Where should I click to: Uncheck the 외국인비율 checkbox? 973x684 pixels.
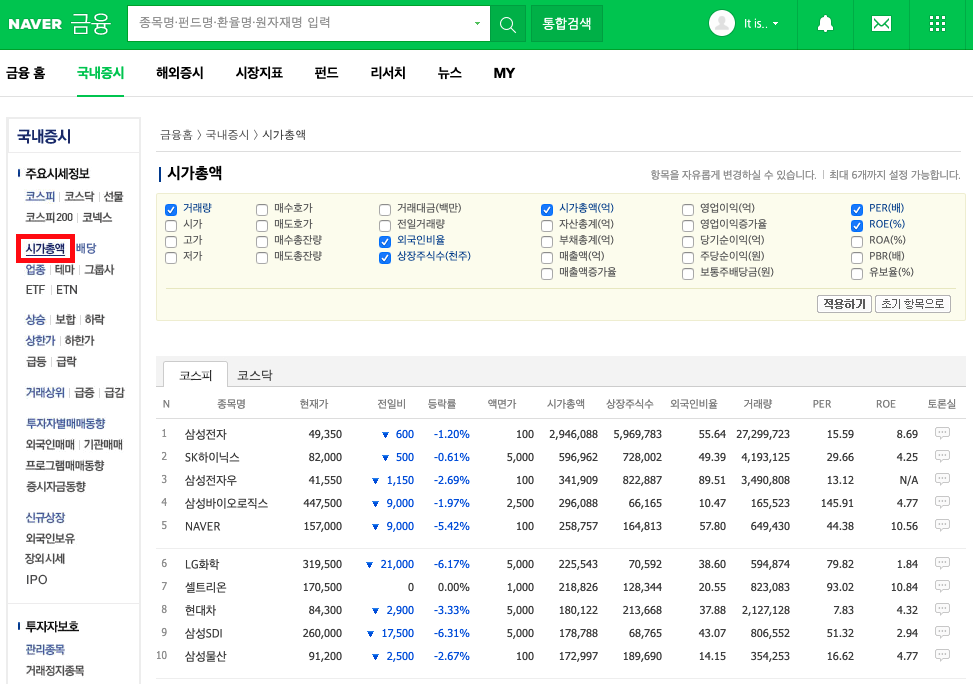[385, 241]
